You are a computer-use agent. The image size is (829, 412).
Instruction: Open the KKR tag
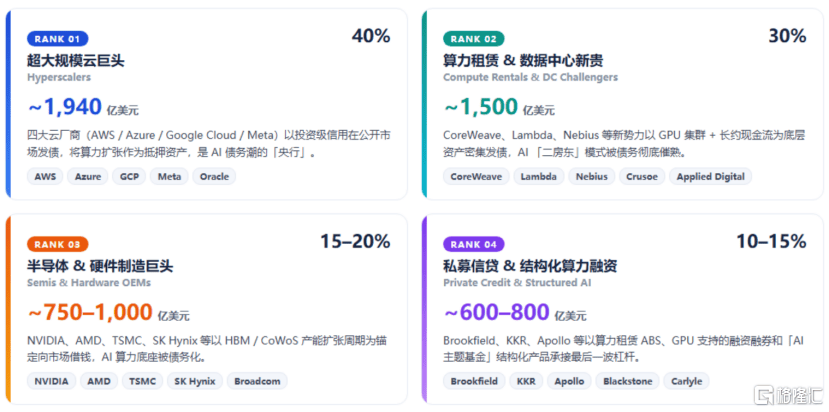pos(526,381)
